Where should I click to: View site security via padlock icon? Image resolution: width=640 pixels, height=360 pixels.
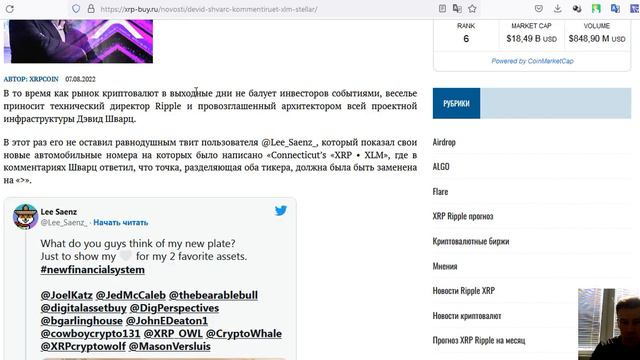point(91,9)
